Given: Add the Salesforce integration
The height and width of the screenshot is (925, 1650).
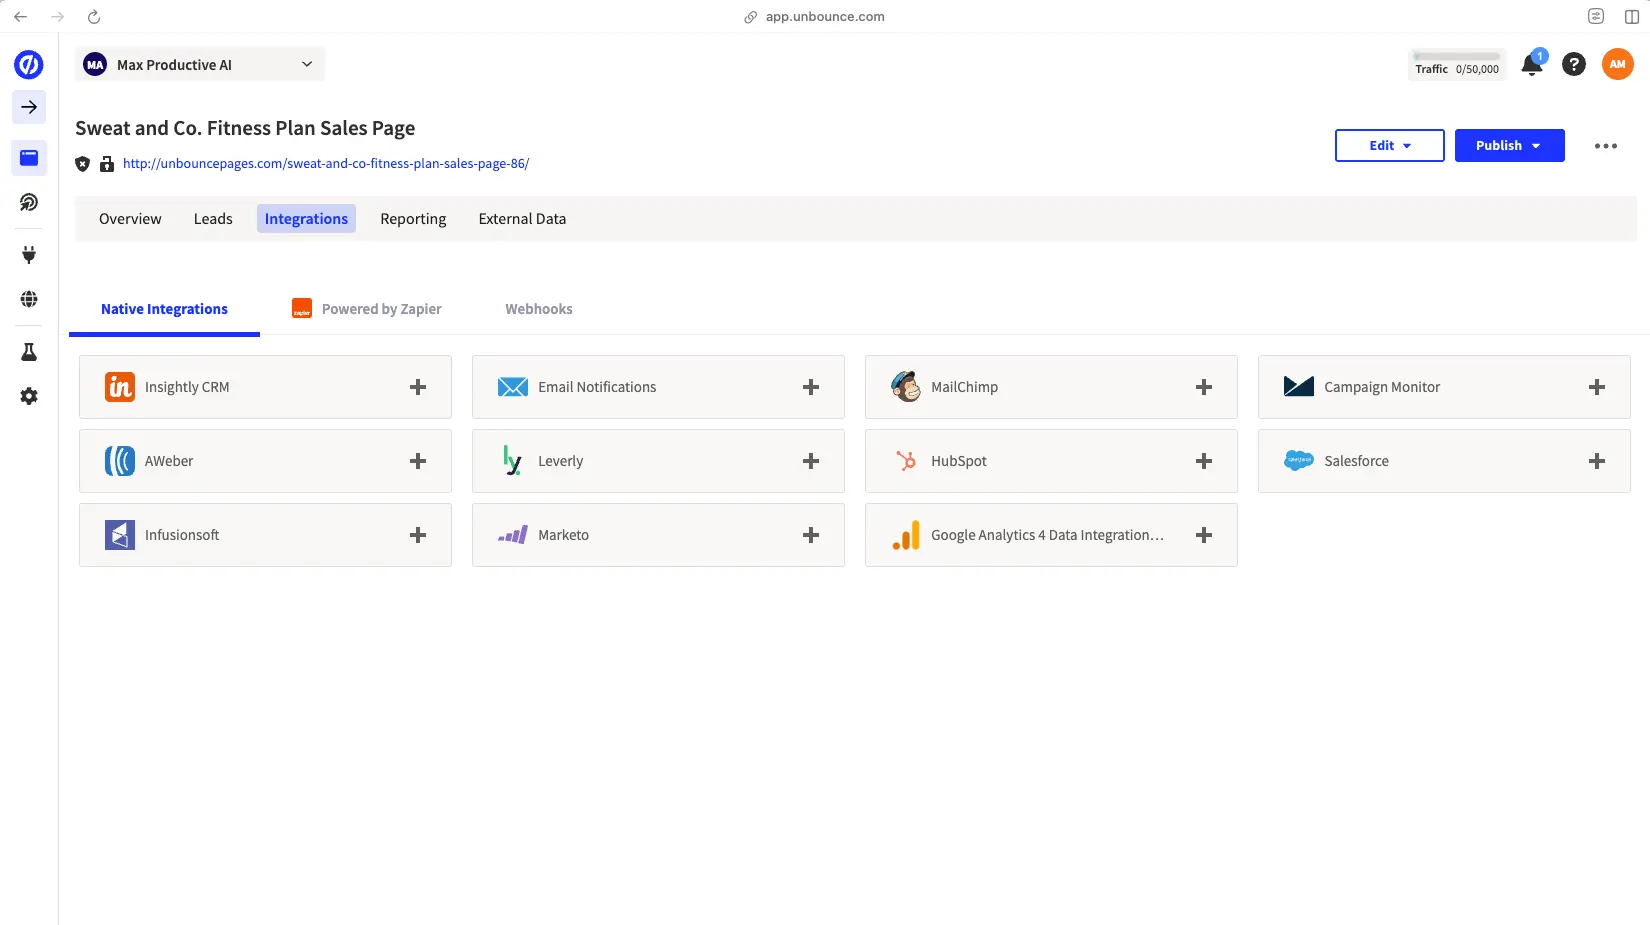Looking at the screenshot, I should [x=1596, y=461].
